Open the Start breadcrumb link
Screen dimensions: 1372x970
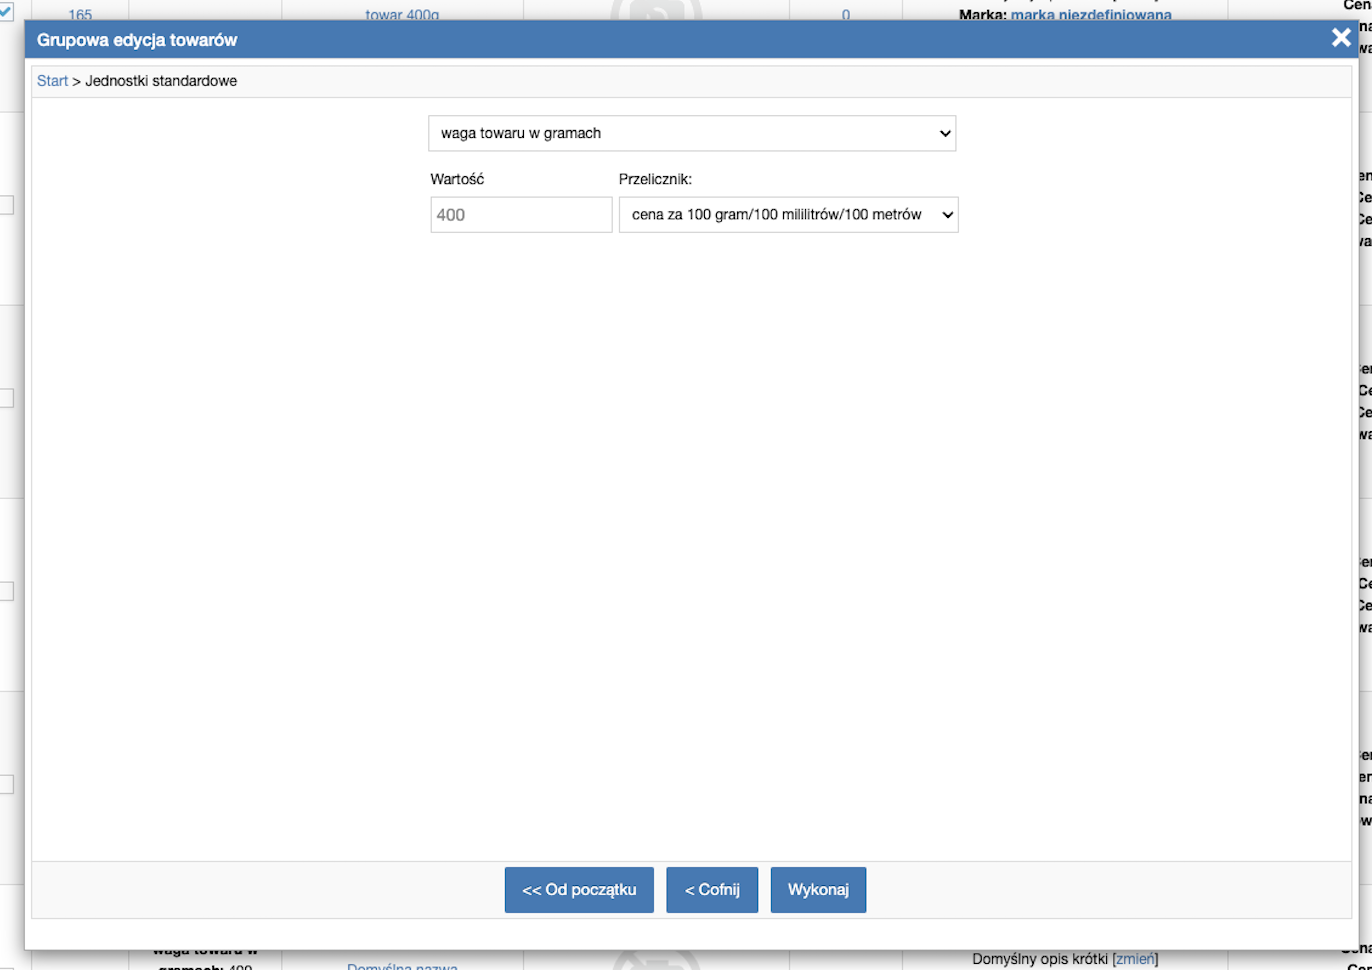pos(52,81)
